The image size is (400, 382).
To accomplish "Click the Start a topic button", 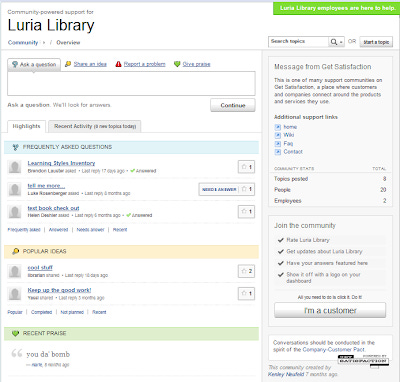I will 376,42.
